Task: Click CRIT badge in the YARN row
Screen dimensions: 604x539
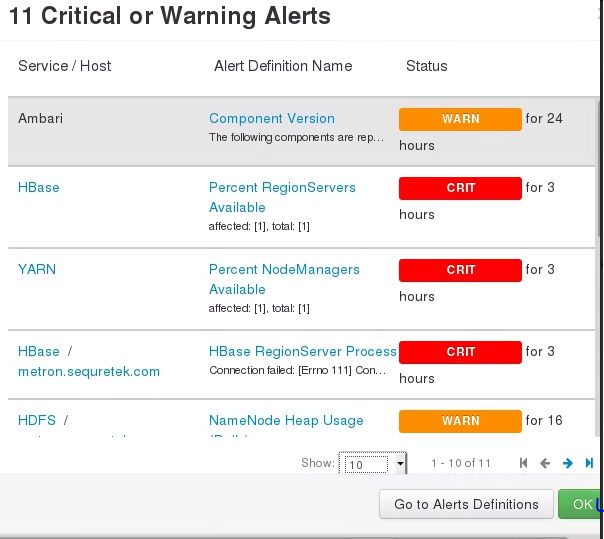Action: pyautogui.click(x=460, y=270)
